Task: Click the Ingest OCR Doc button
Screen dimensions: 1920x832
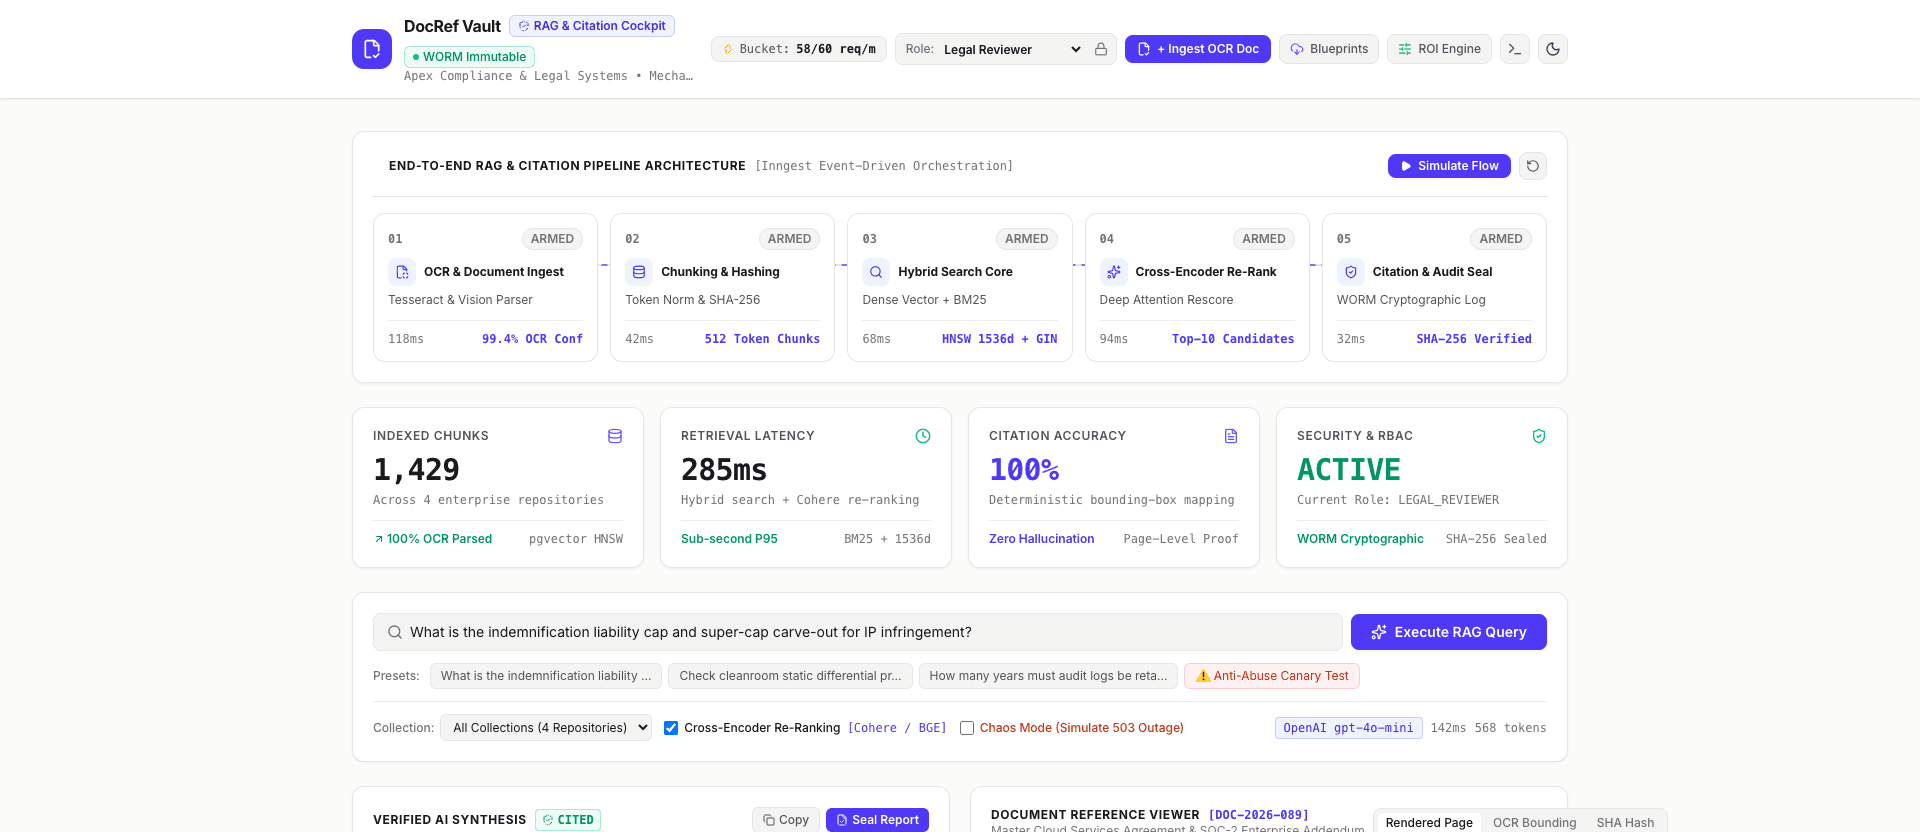Action: pos(1198,49)
